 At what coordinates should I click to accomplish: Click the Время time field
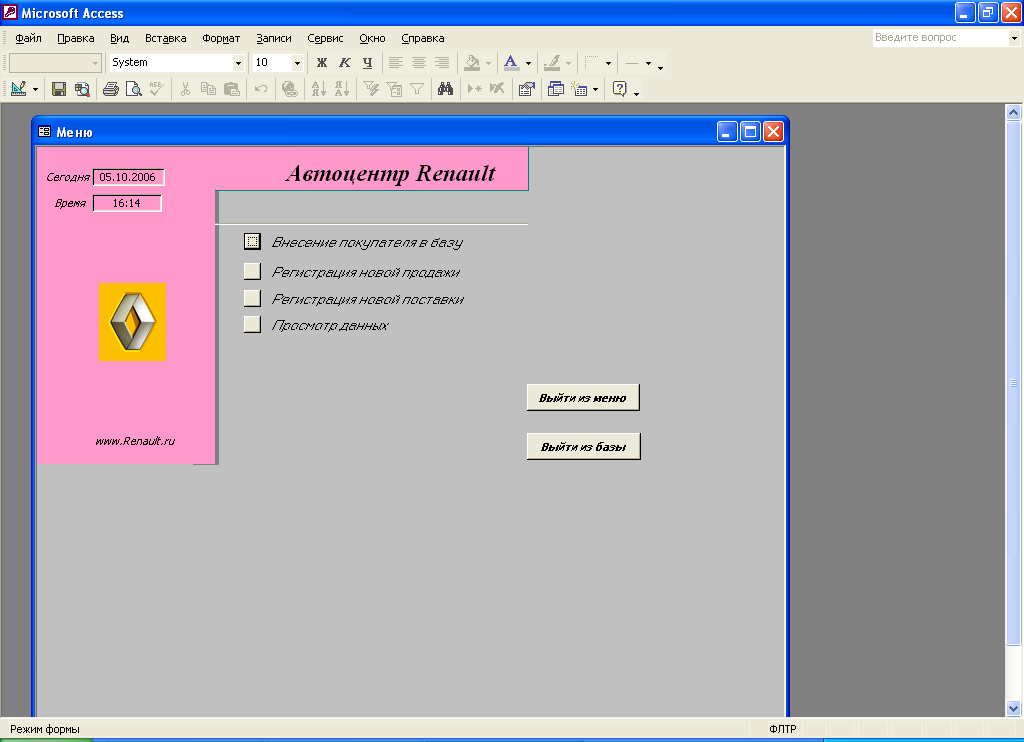coord(127,203)
